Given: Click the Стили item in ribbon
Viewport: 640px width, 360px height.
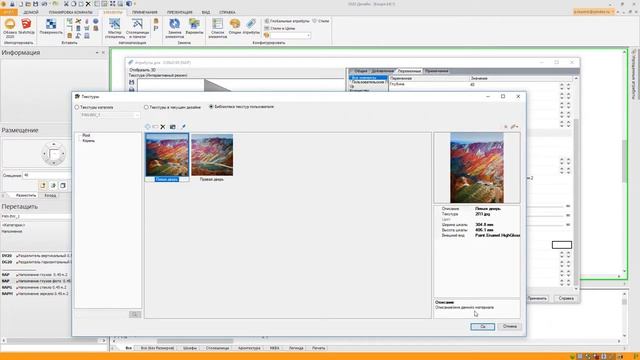Looking at the screenshot, I should (321, 21).
